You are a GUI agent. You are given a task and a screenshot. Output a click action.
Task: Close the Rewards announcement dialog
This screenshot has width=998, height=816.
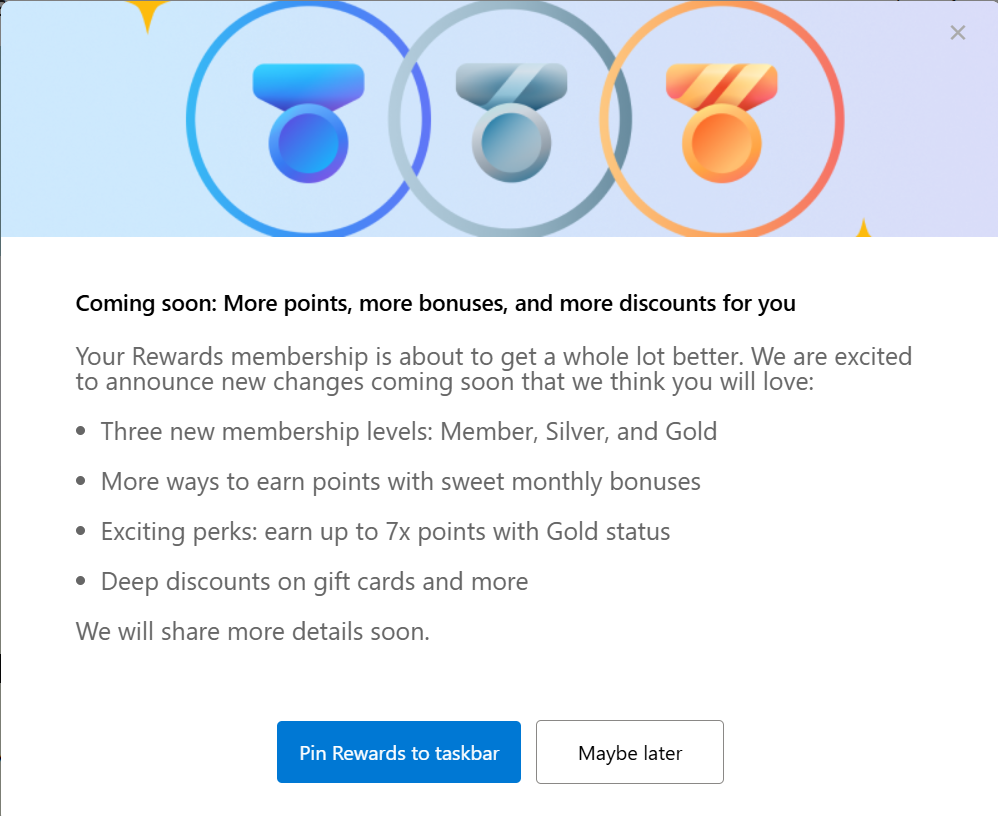coord(957,32)
